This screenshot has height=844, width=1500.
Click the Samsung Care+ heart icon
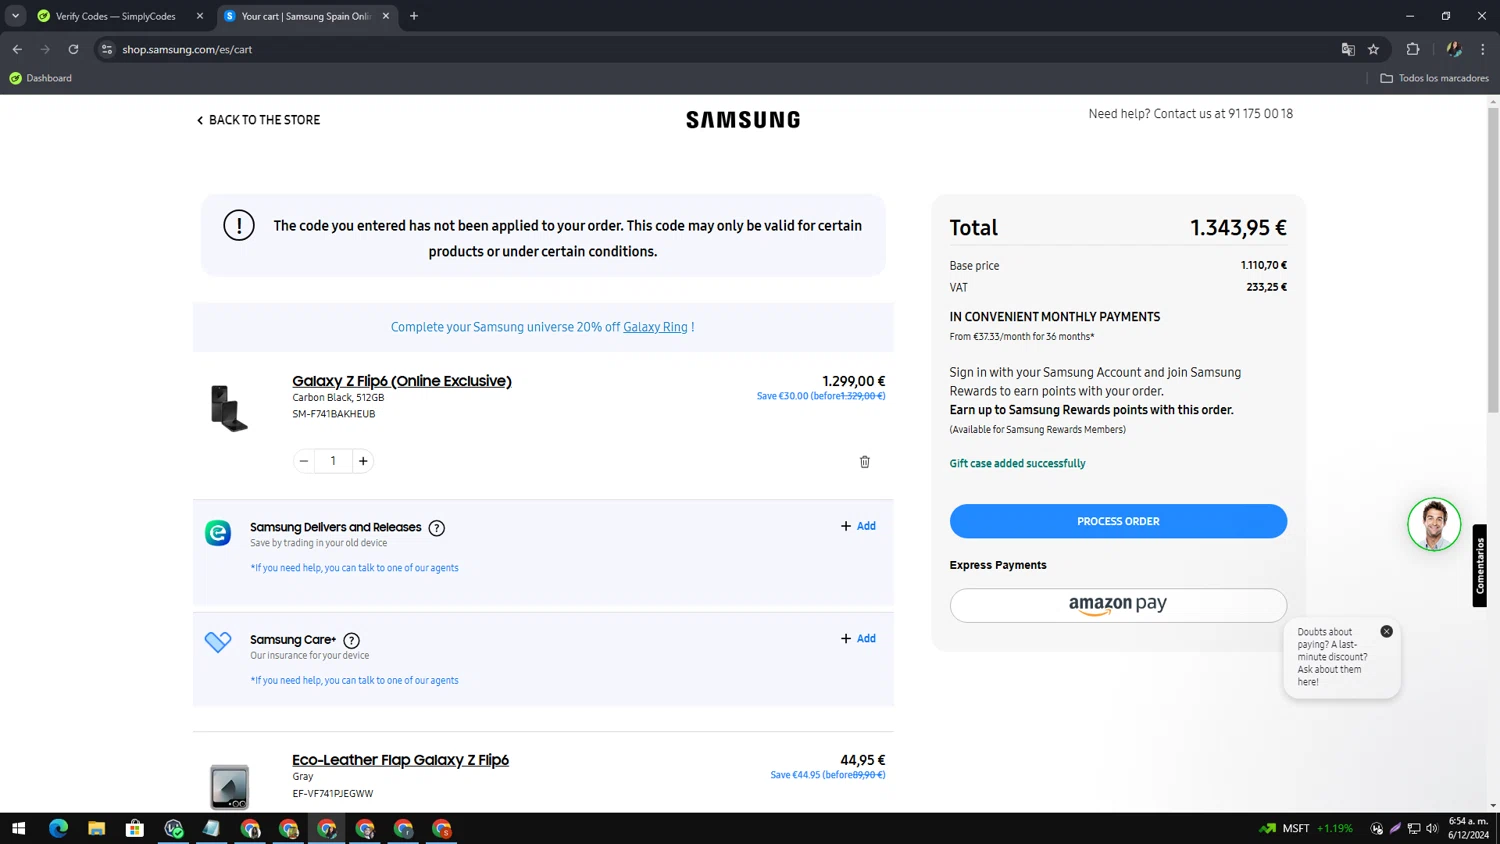(218, 642)
